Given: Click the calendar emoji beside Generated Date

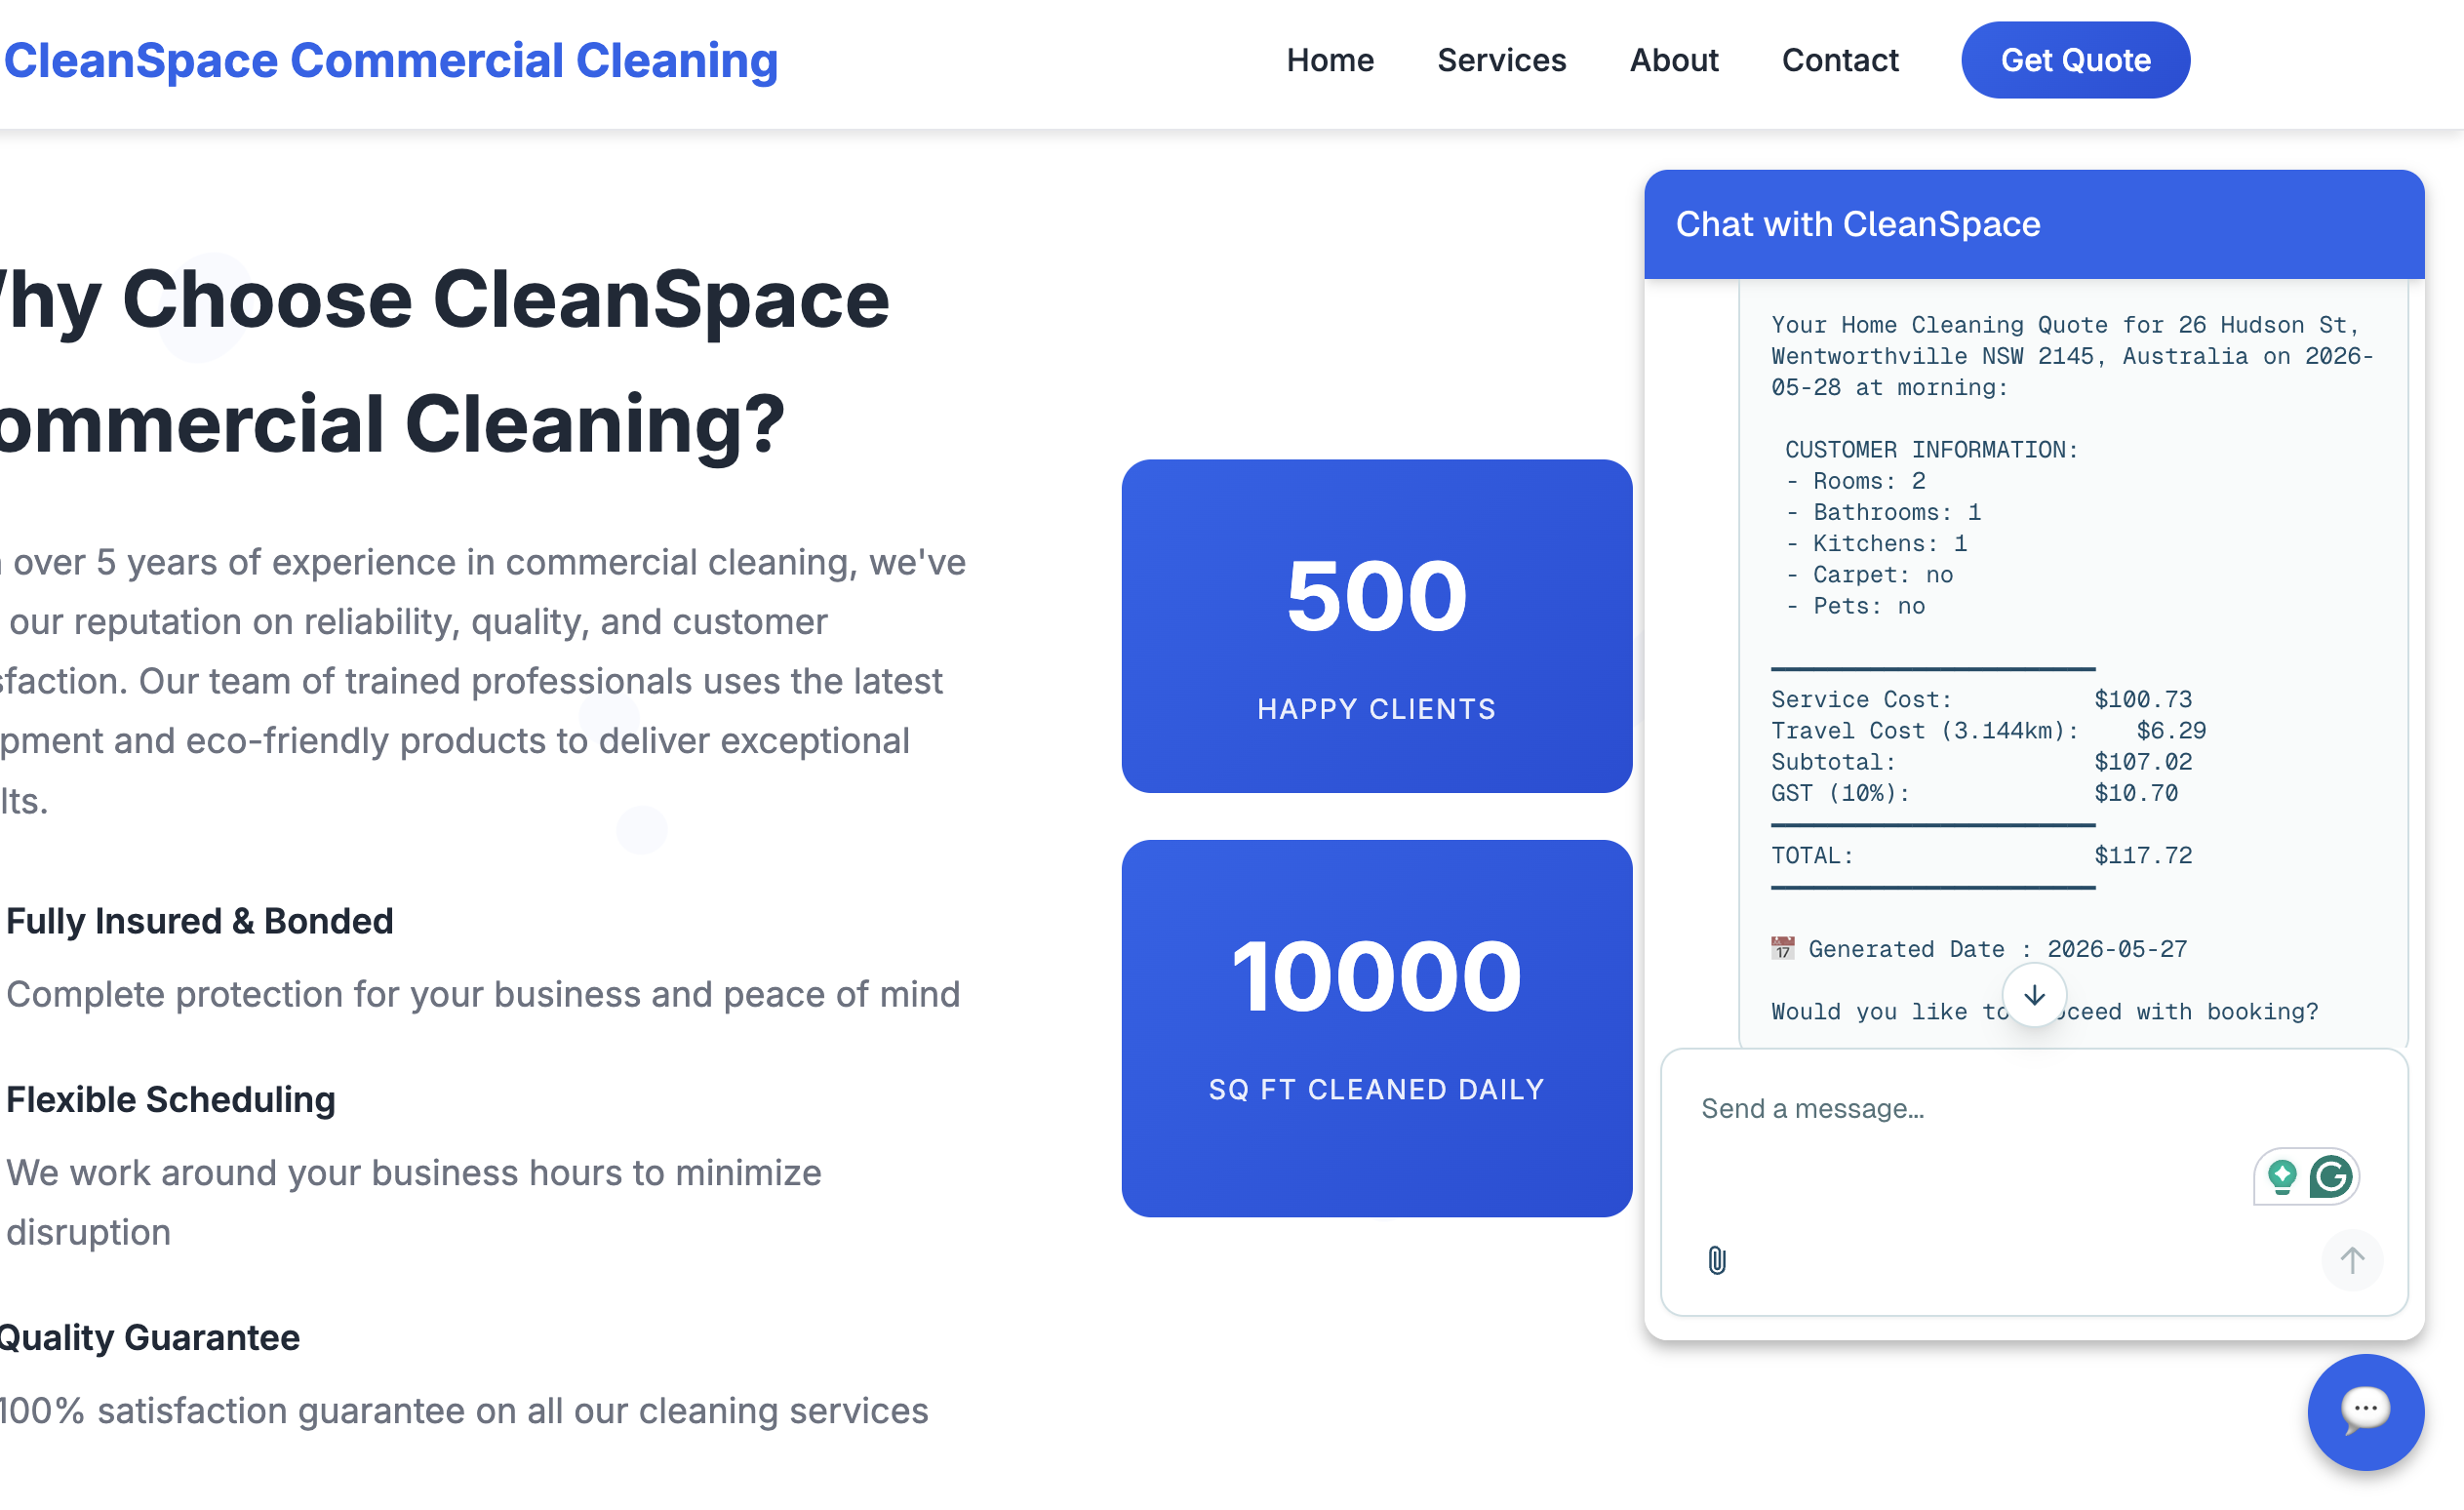Looking at the screenshot, I should click(1783, 948).
